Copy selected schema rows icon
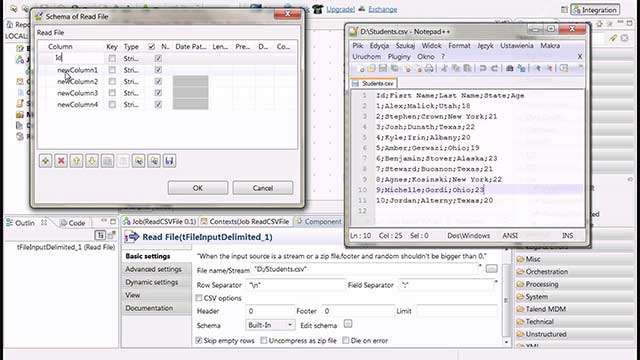This screenshot has height=360, width=640. point(107,161)
